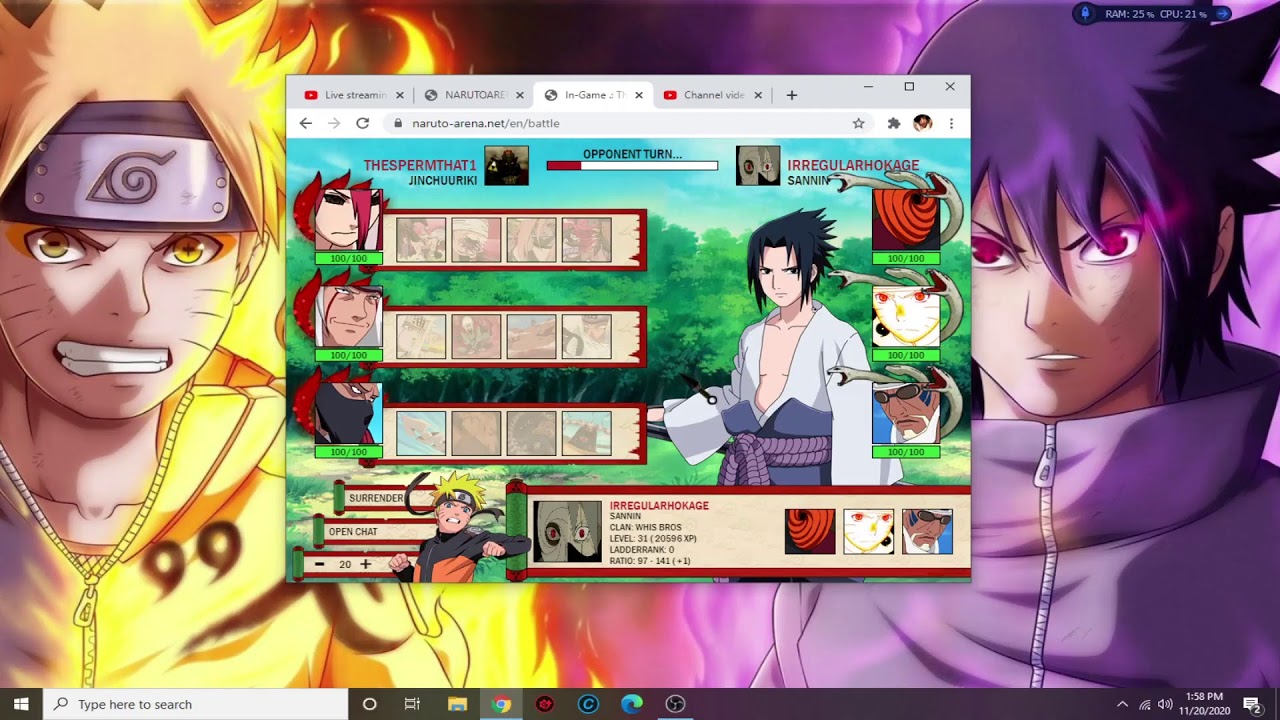The height and width of the screenshot is (720, 1280).
Task: Go back in Chrome
Action: pos(306,123)
